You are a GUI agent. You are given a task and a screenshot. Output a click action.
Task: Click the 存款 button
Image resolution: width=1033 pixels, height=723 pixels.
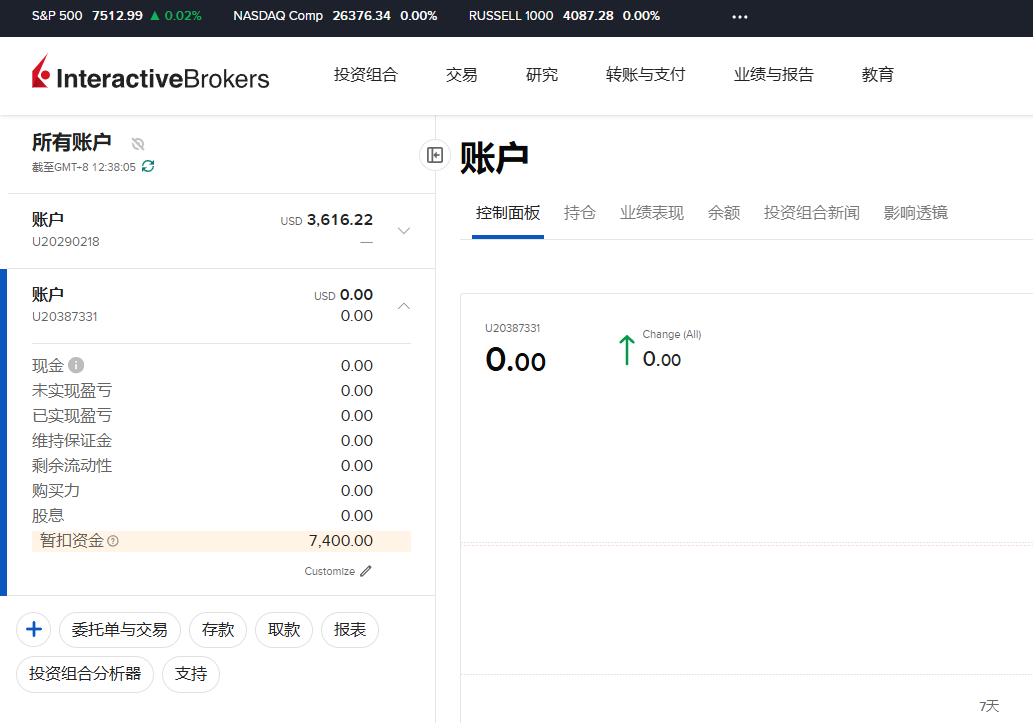[x=218, y=629]
